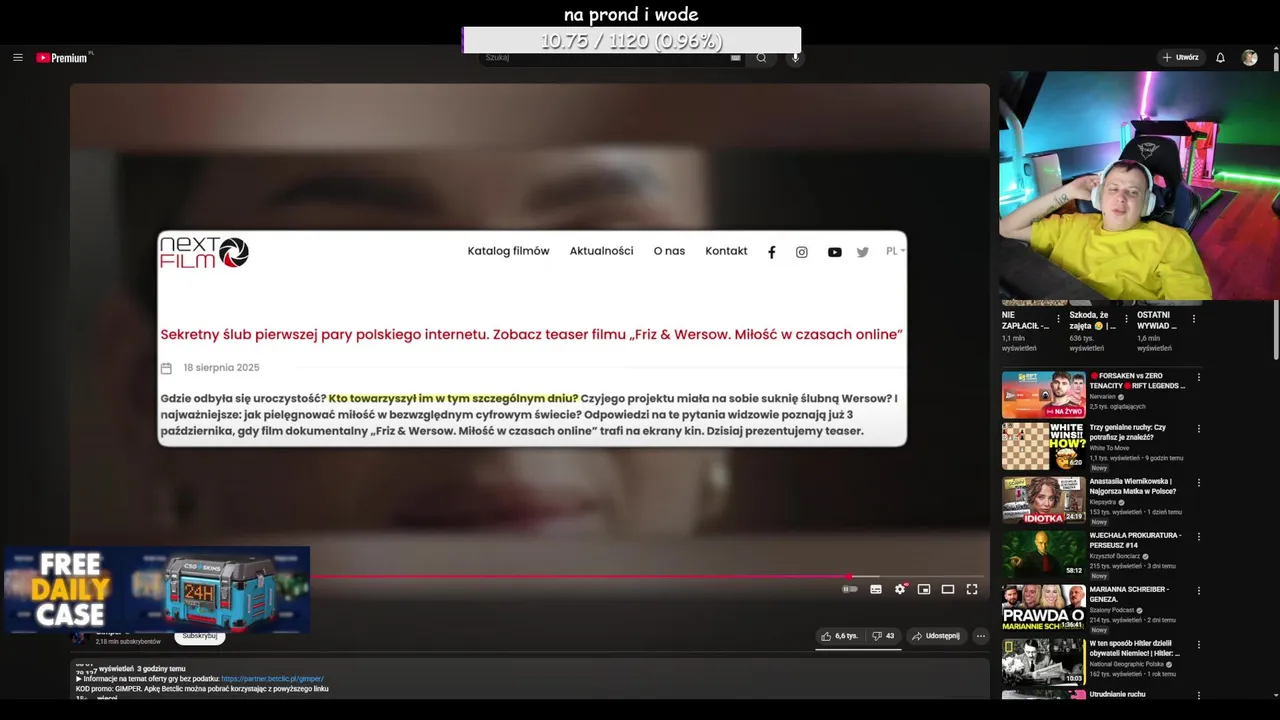The image size is (1280, 720).
Task: Dislike the video showing 43
Action: (883, 636)
